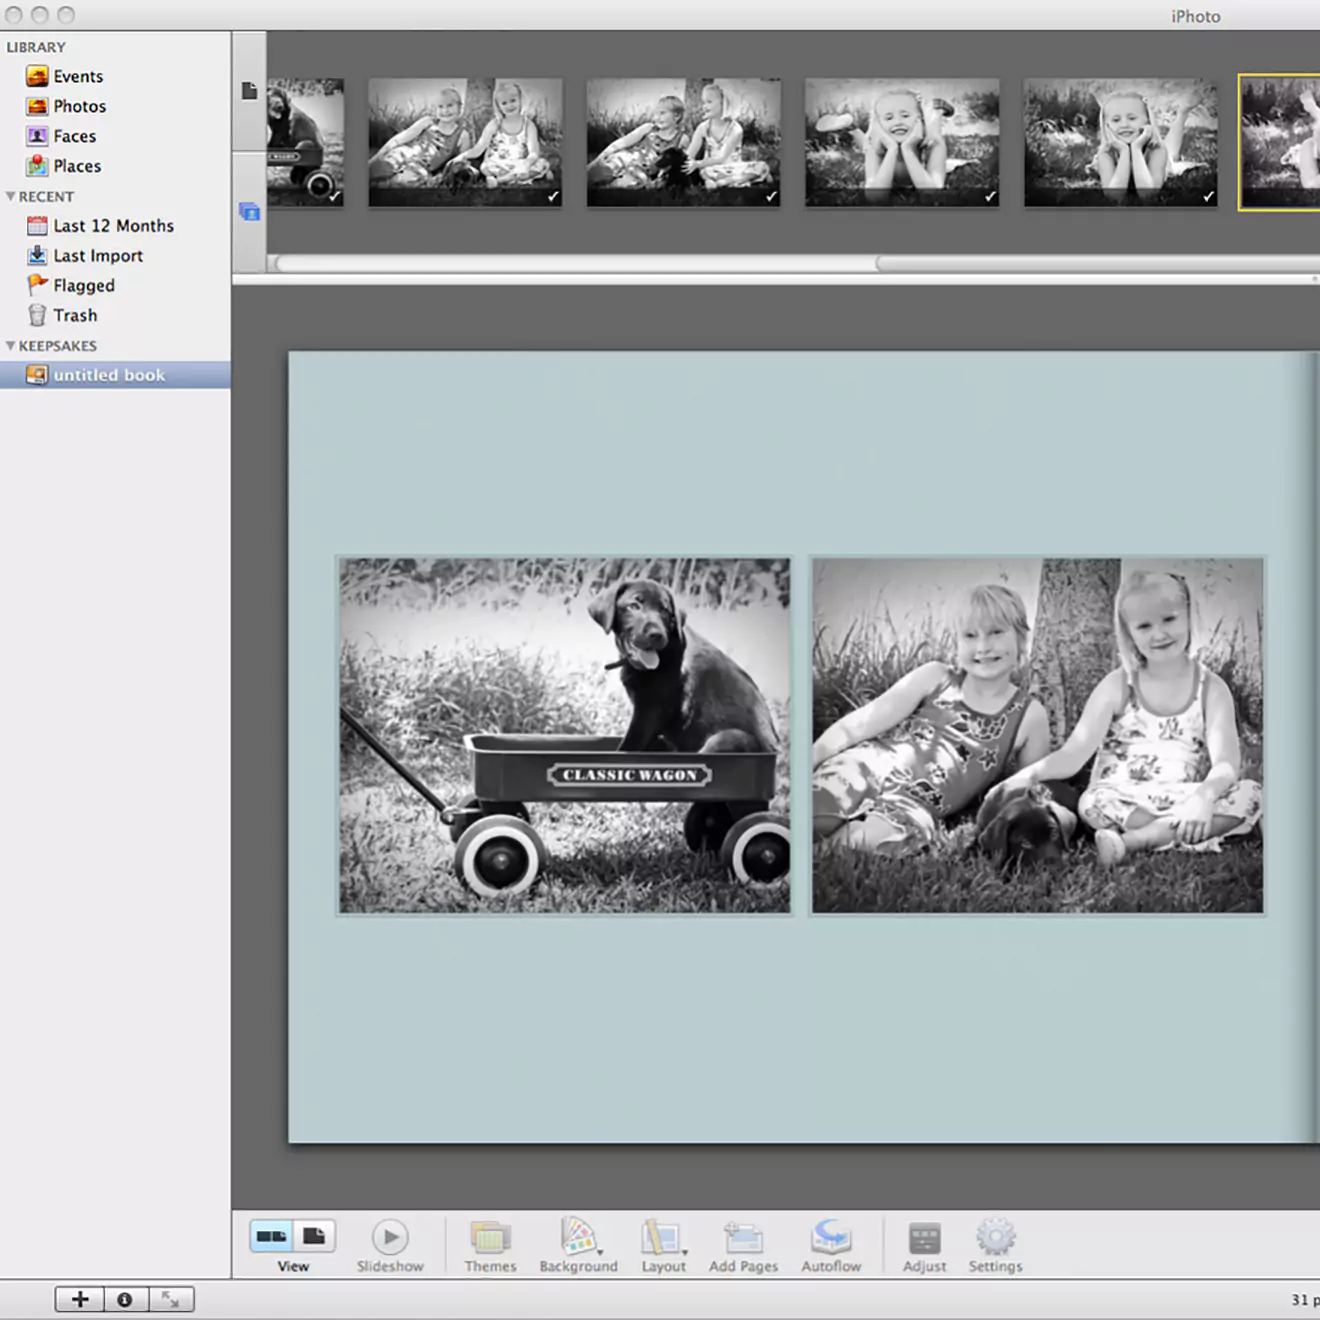
Task: Select second two-girls thumbnail with black puppy
Action: coord(684,143)
